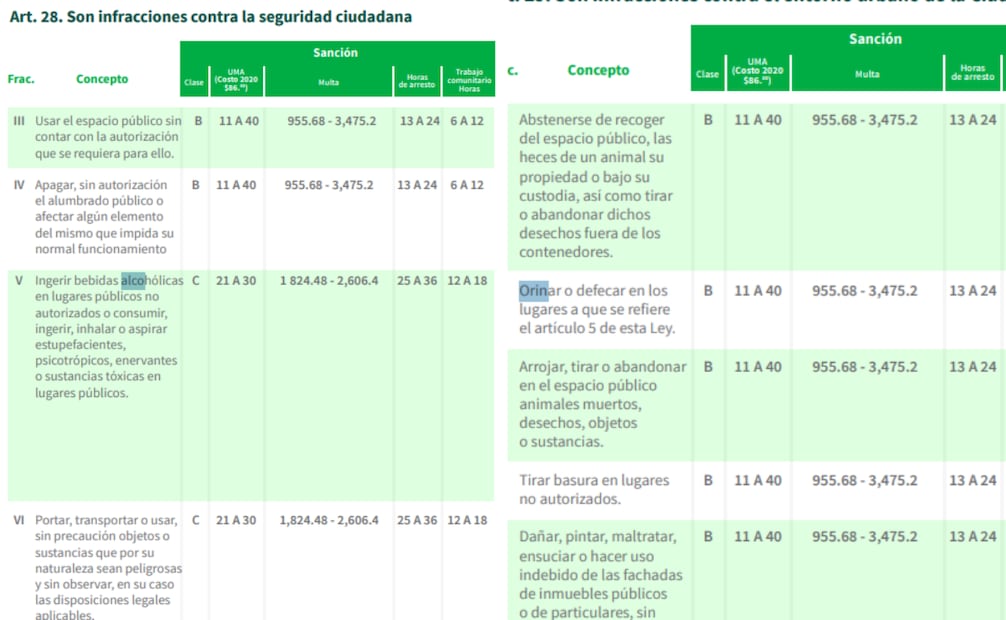This screenshot has height=620, width=1006.
Task: Click the class 'C' in the 'Ingerir bebidas' row
Action: (x=196, y=280)
